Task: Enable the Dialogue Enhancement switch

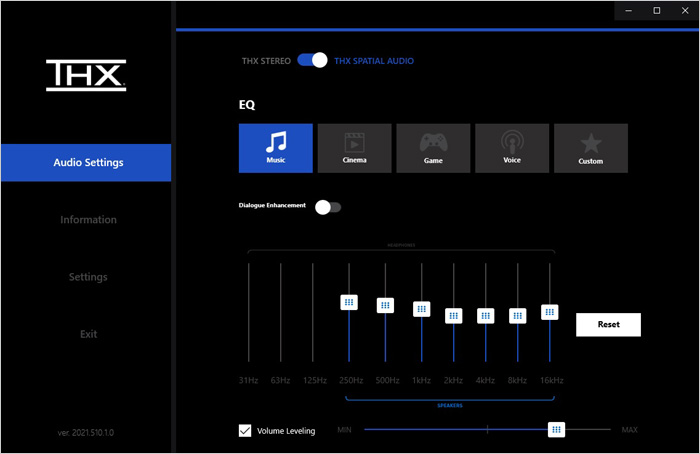Action: [328, 207]
